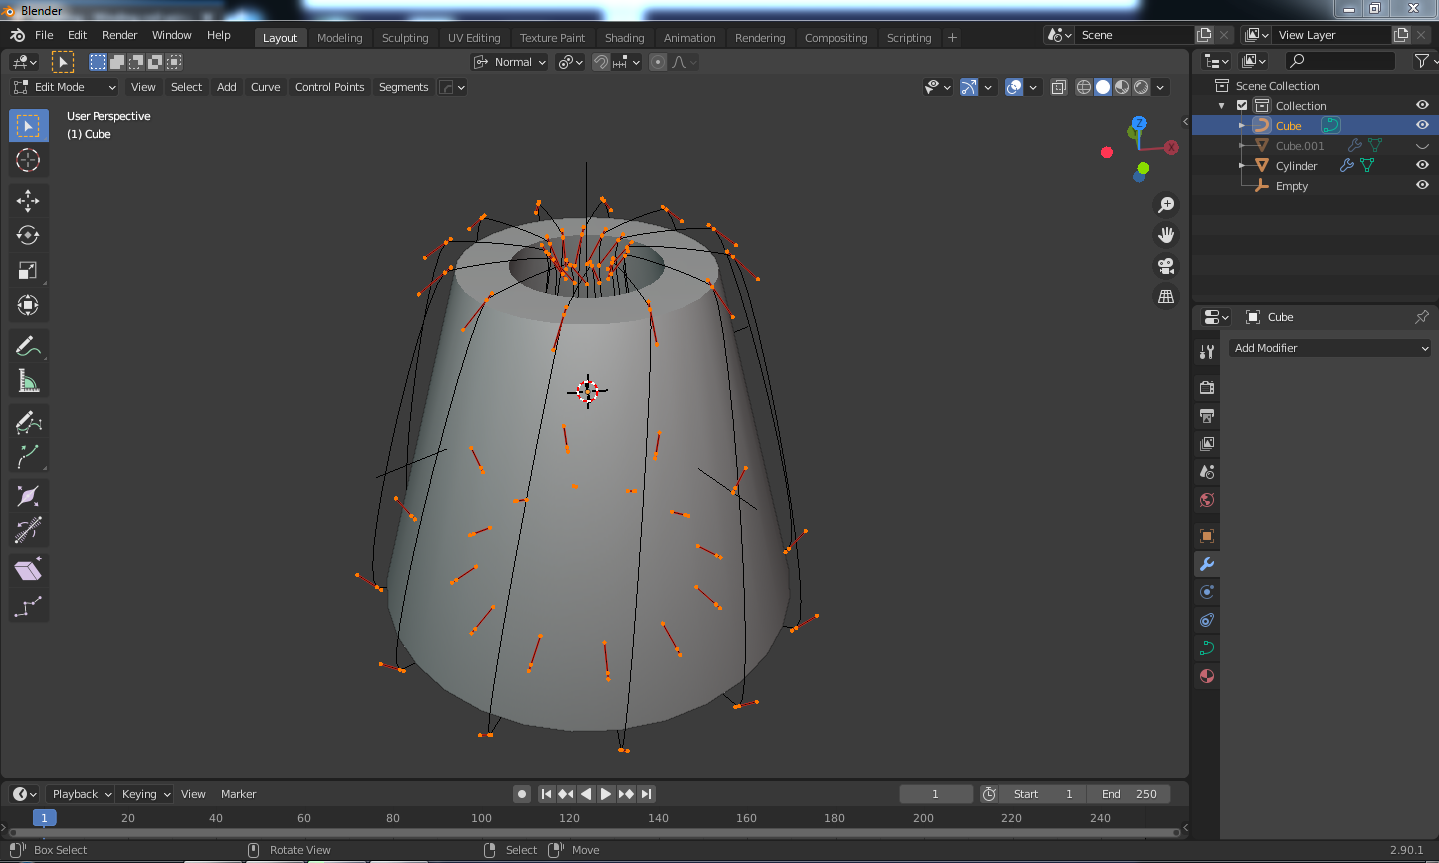
Task: Open Physics properties tab
Action: pos(1207,592)
